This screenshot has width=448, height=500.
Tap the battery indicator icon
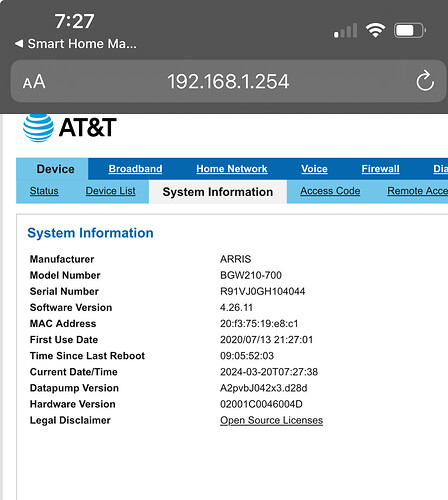(410, 31)
